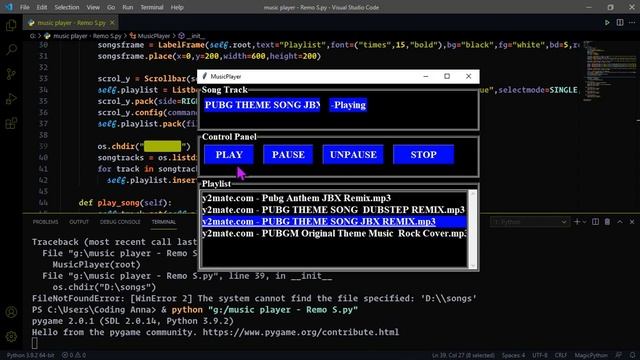The image size is (640, 360).
Task: Click the playlist scrollbar down arrow
Action: click(473, 265)
